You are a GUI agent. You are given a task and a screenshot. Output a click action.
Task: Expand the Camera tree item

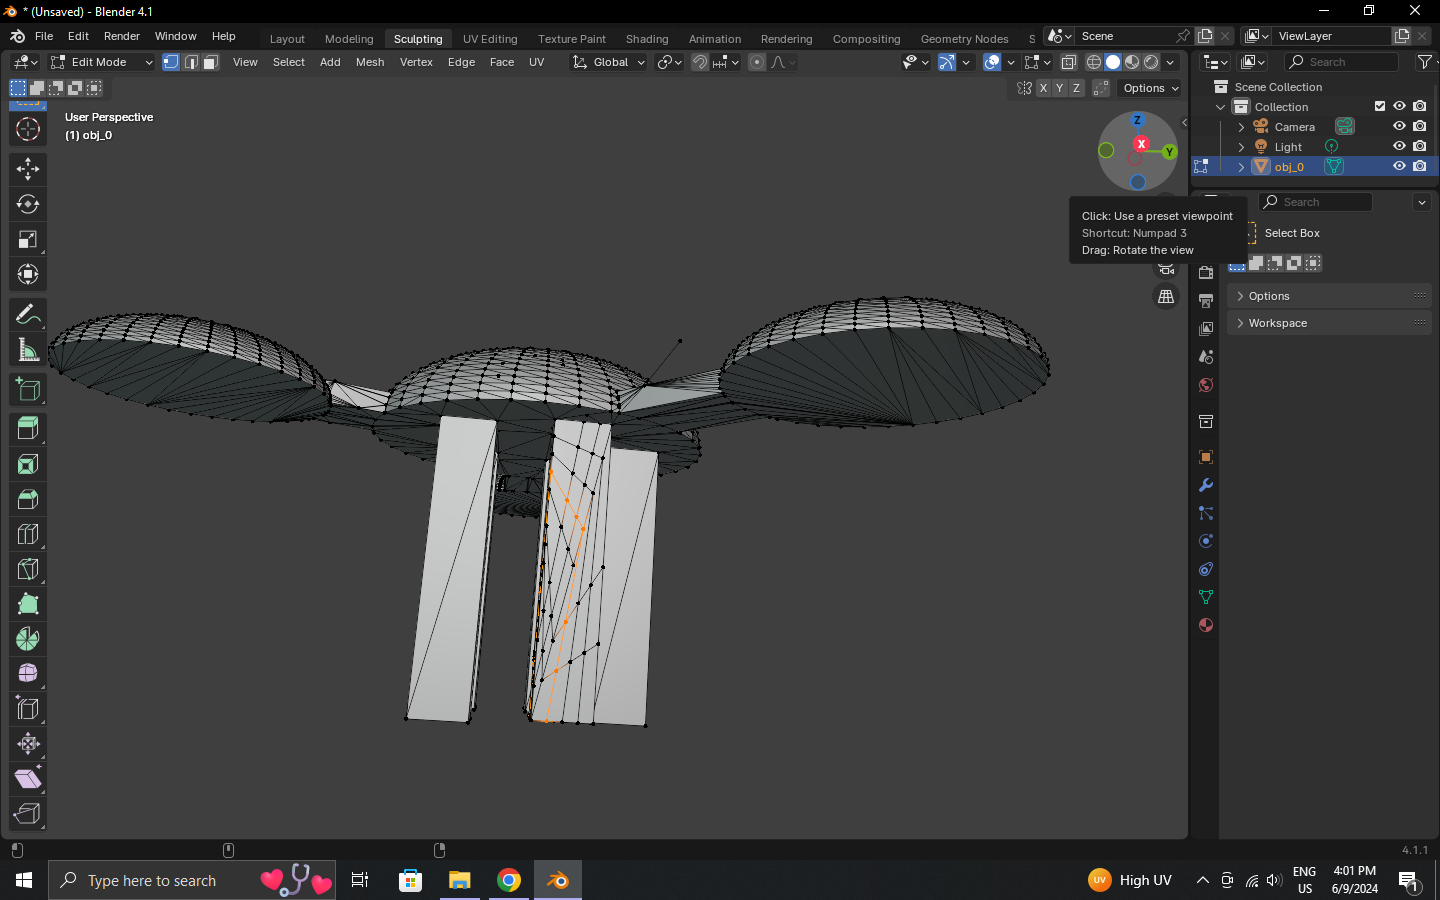pos(1241,127)
